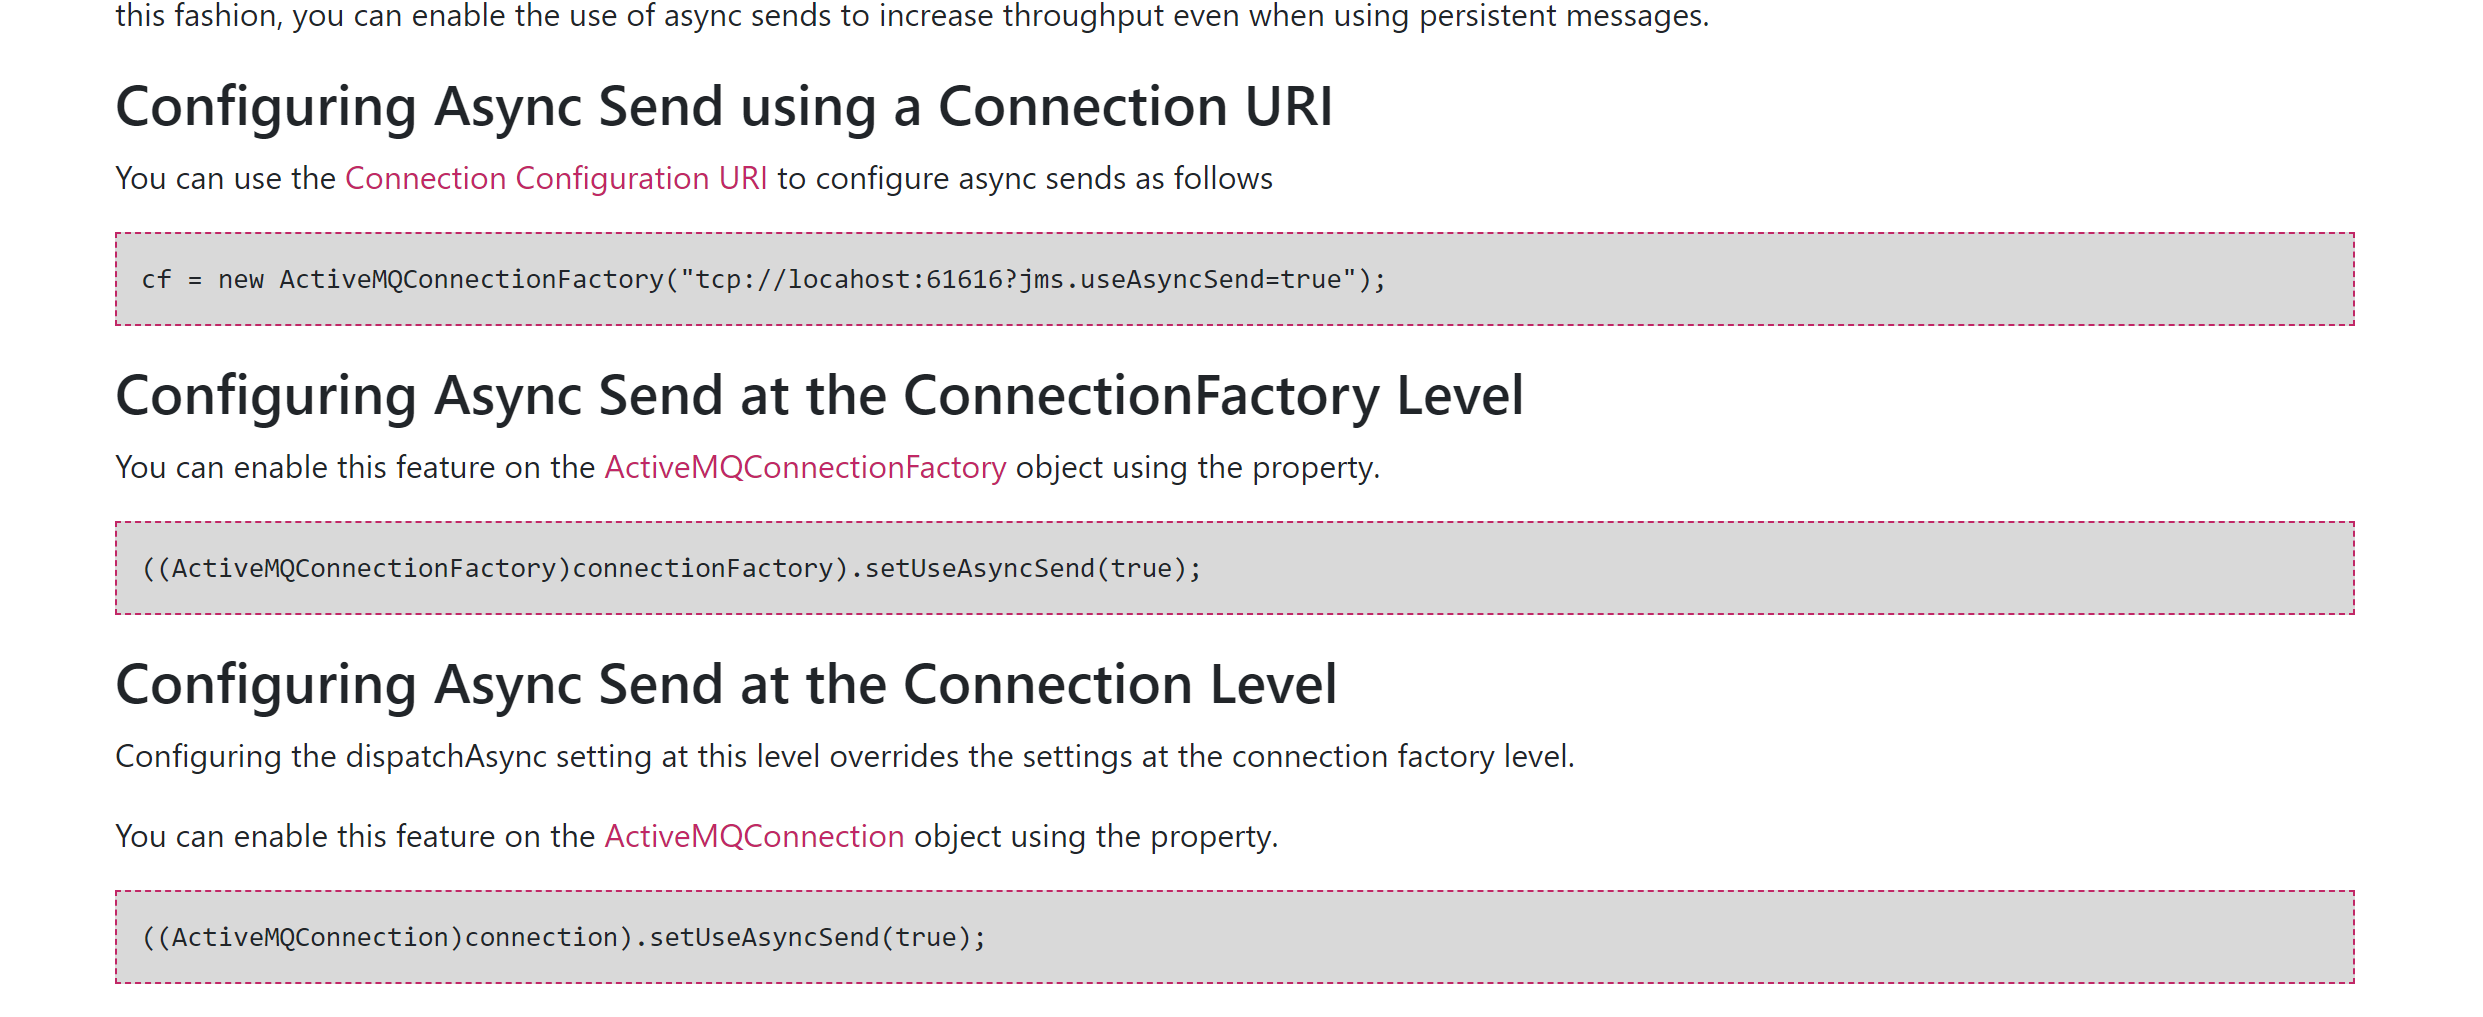Click the text "to configure async sends as follows"
Image resolution: width=2483 pixels, height=1017 pixels.
[x=1025, y=179]
